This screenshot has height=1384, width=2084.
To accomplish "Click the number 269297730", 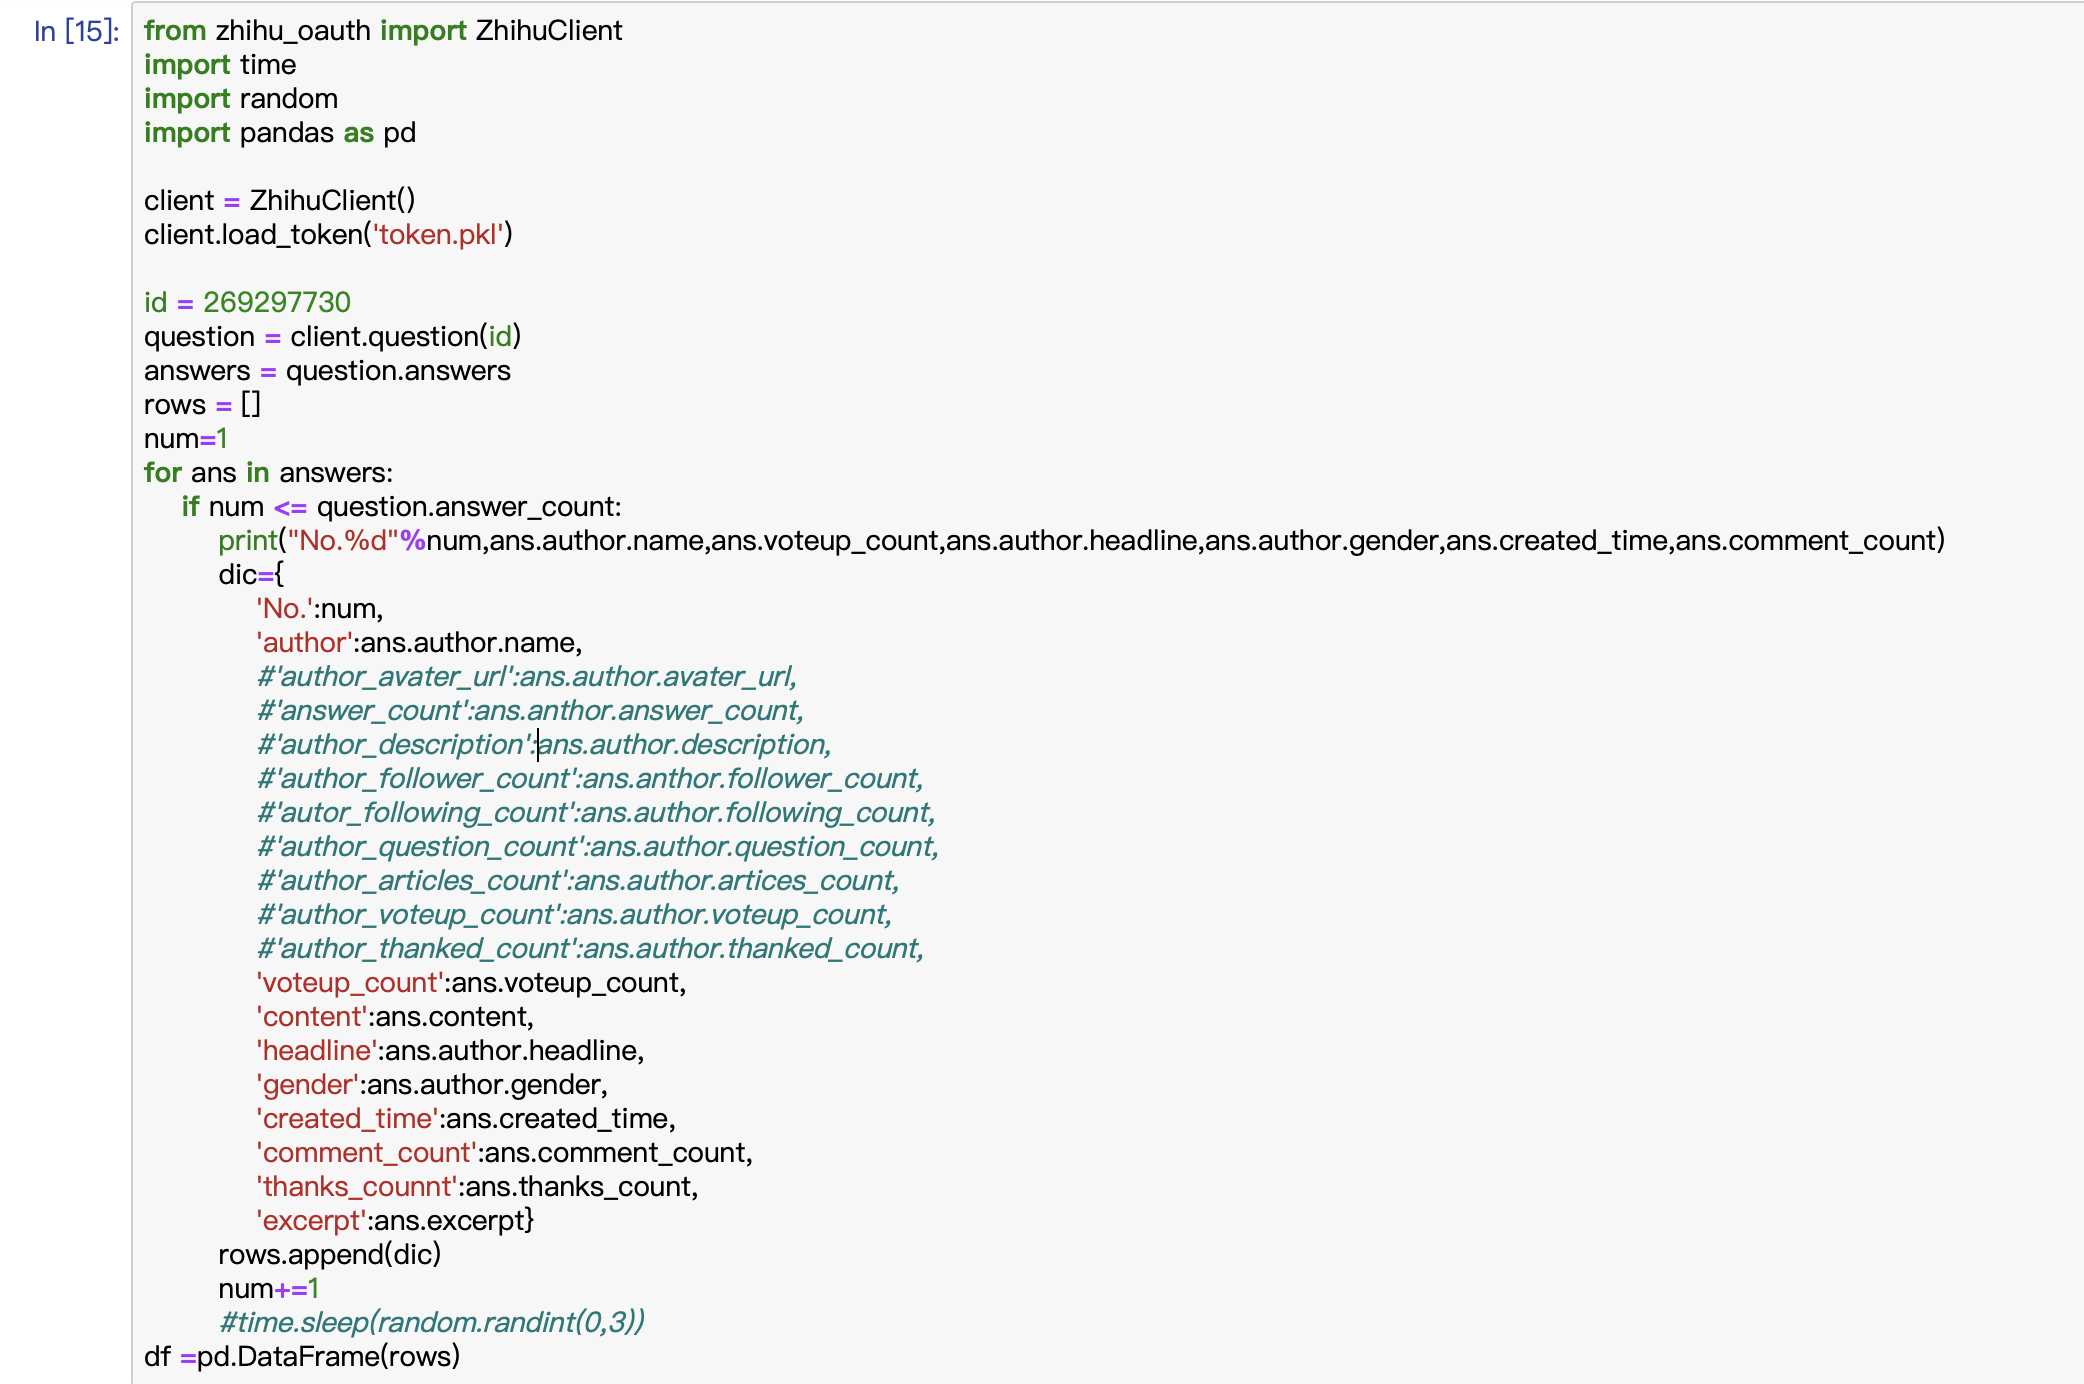I will point(277,303).
